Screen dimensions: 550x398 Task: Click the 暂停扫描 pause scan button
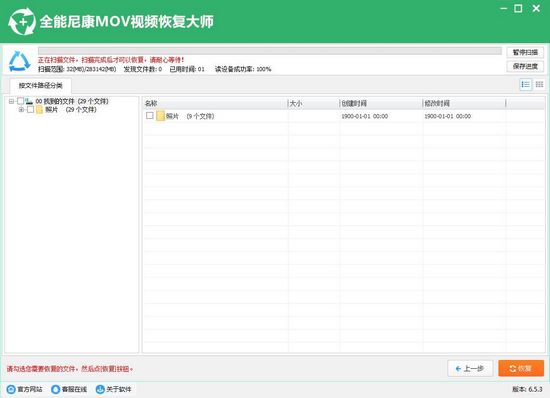pyautogui.click(x=525, y=52)
